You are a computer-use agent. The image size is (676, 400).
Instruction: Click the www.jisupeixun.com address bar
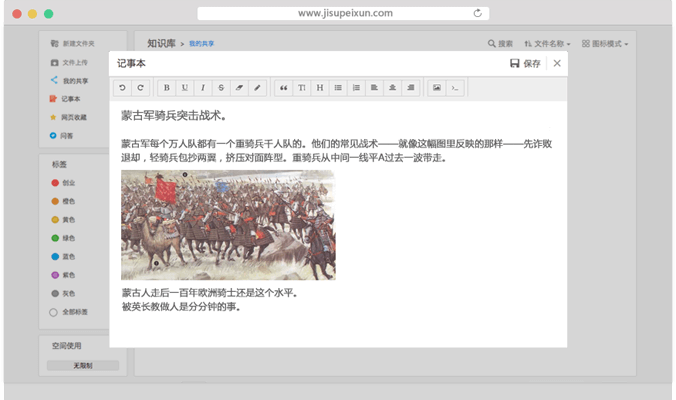(x=343, y=13)
